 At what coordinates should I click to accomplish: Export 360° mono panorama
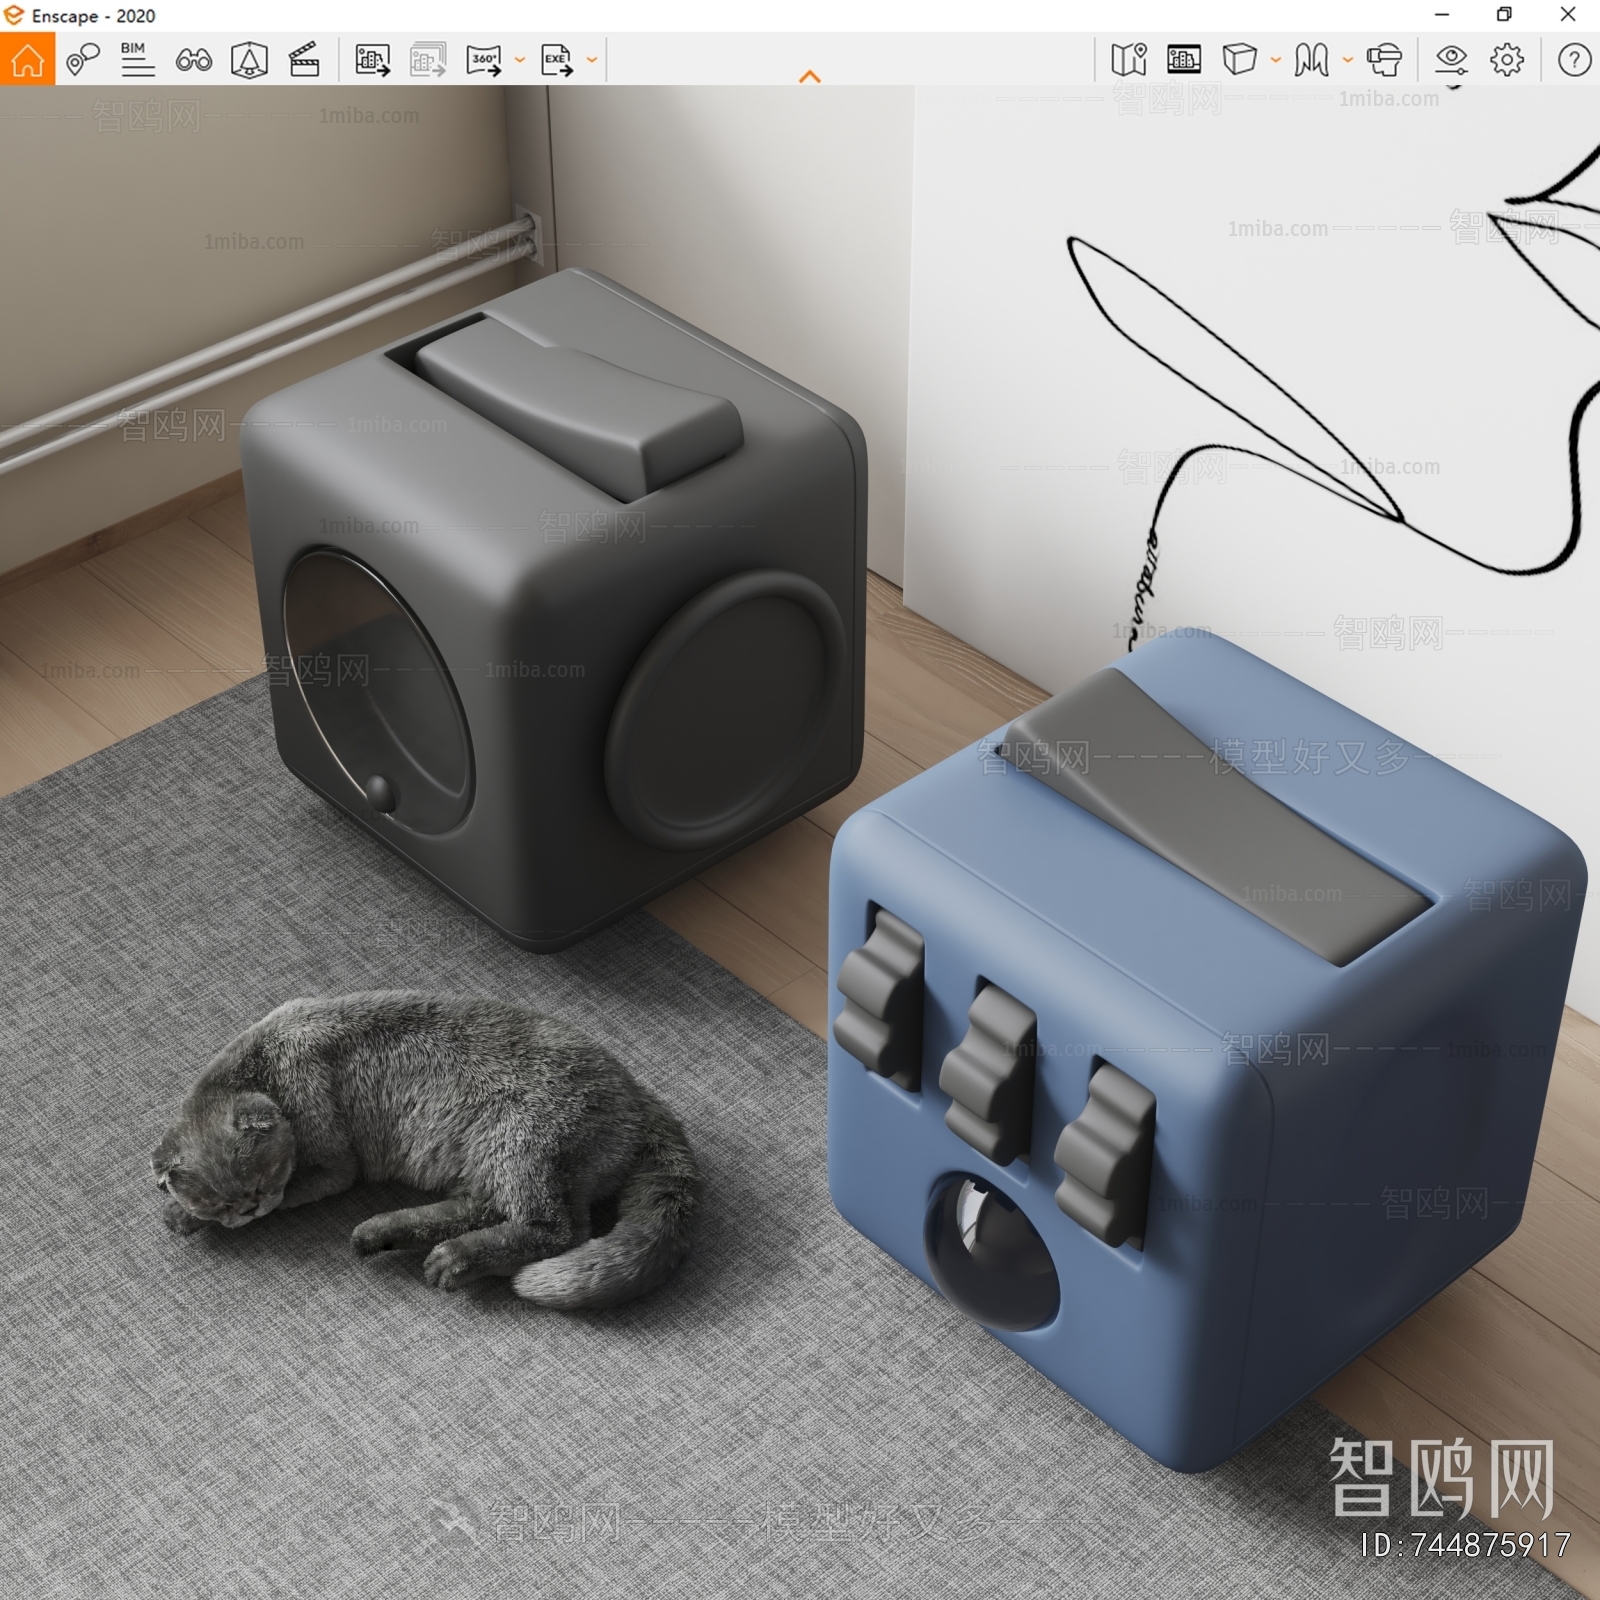484,60
